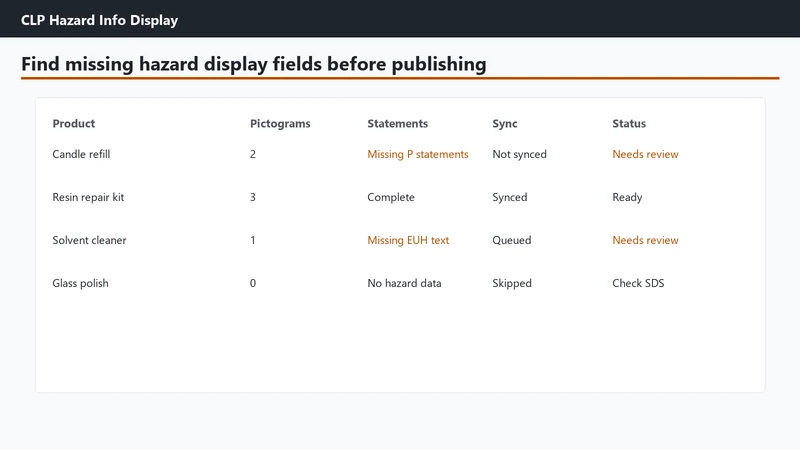This screenshot has height=450, width=800.
Task: Open the Missing P statements warning
Action: pos(418,154)
